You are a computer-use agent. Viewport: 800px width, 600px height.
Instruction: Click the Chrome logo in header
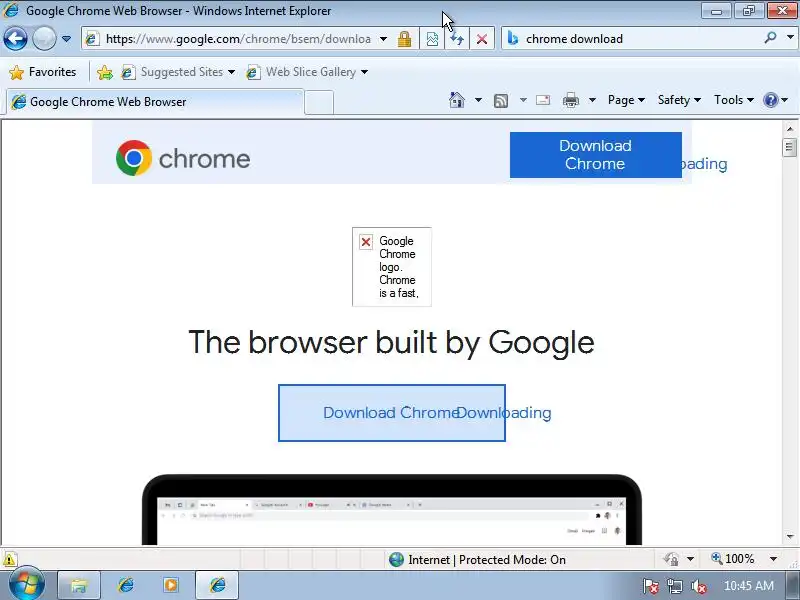183,158
